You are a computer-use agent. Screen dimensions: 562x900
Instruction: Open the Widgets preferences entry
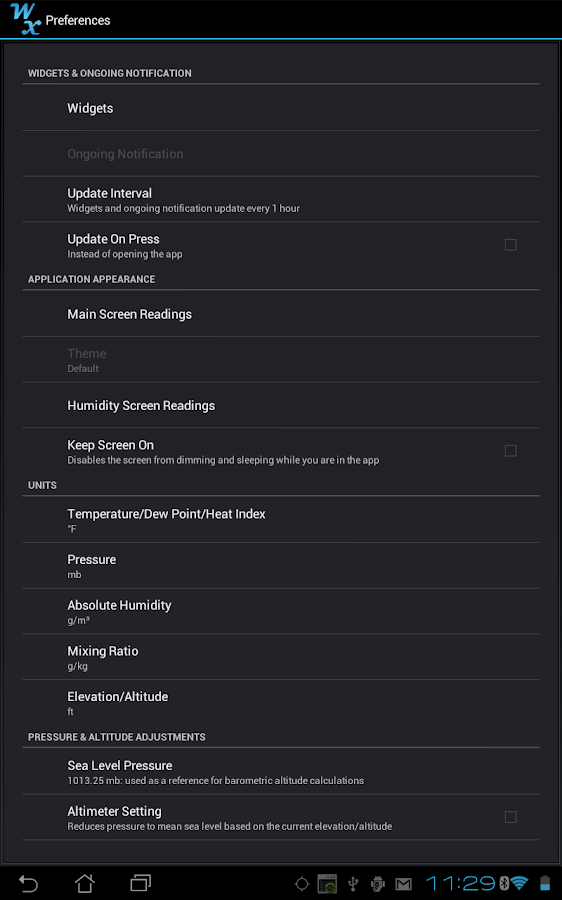281,108
